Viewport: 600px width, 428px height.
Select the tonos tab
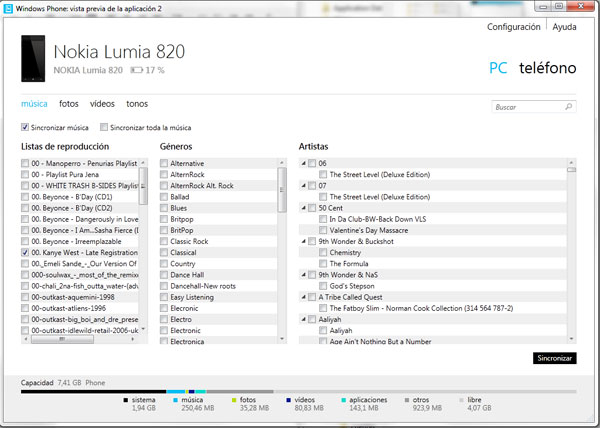[x=137, y=104]
